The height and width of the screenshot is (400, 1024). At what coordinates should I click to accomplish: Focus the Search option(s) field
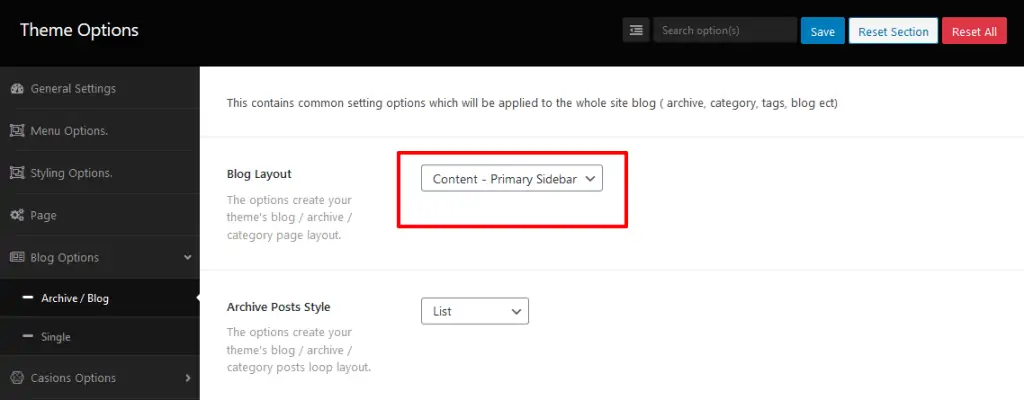[725, 30]
